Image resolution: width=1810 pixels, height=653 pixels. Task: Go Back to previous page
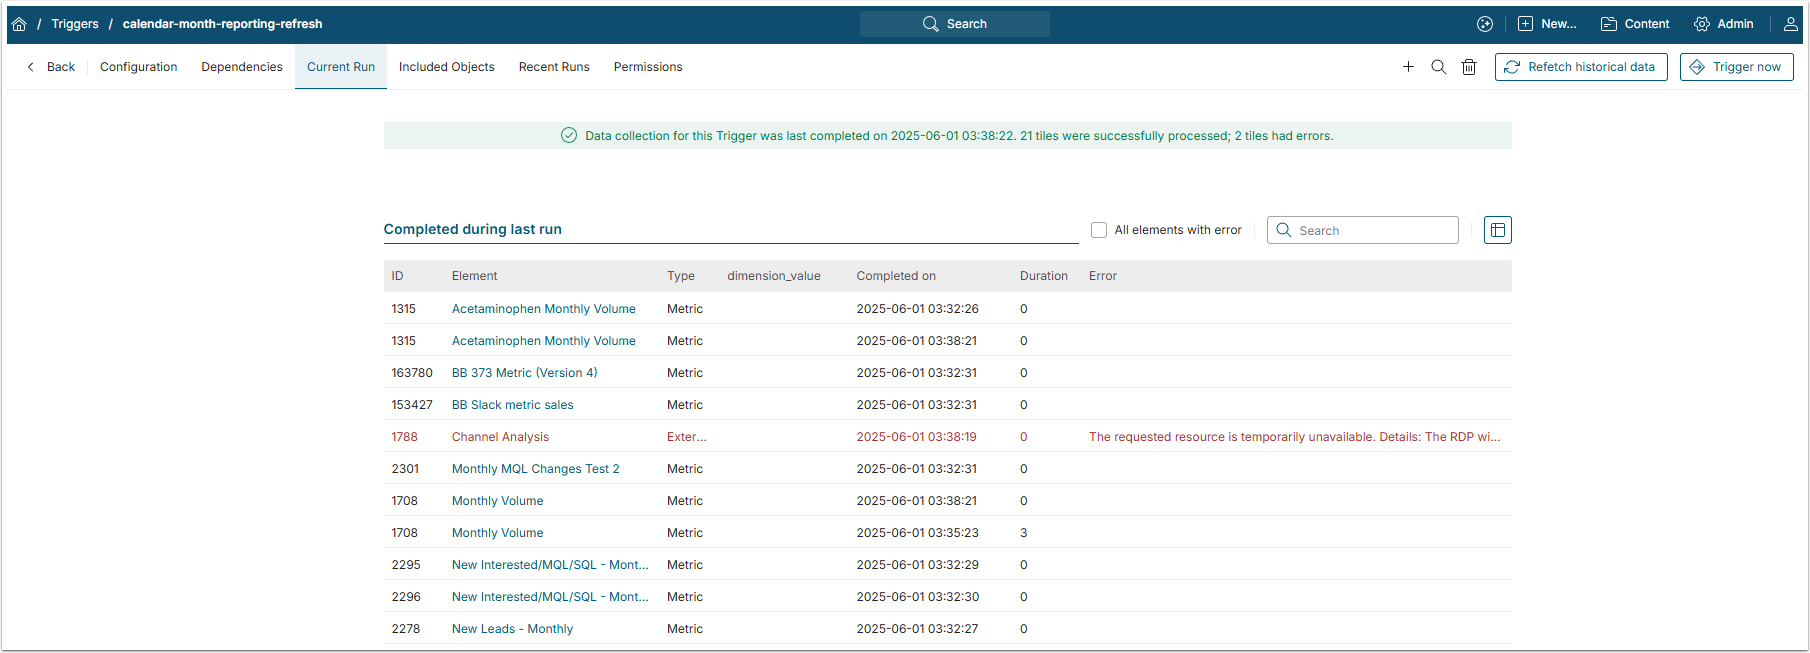(51, 67)
